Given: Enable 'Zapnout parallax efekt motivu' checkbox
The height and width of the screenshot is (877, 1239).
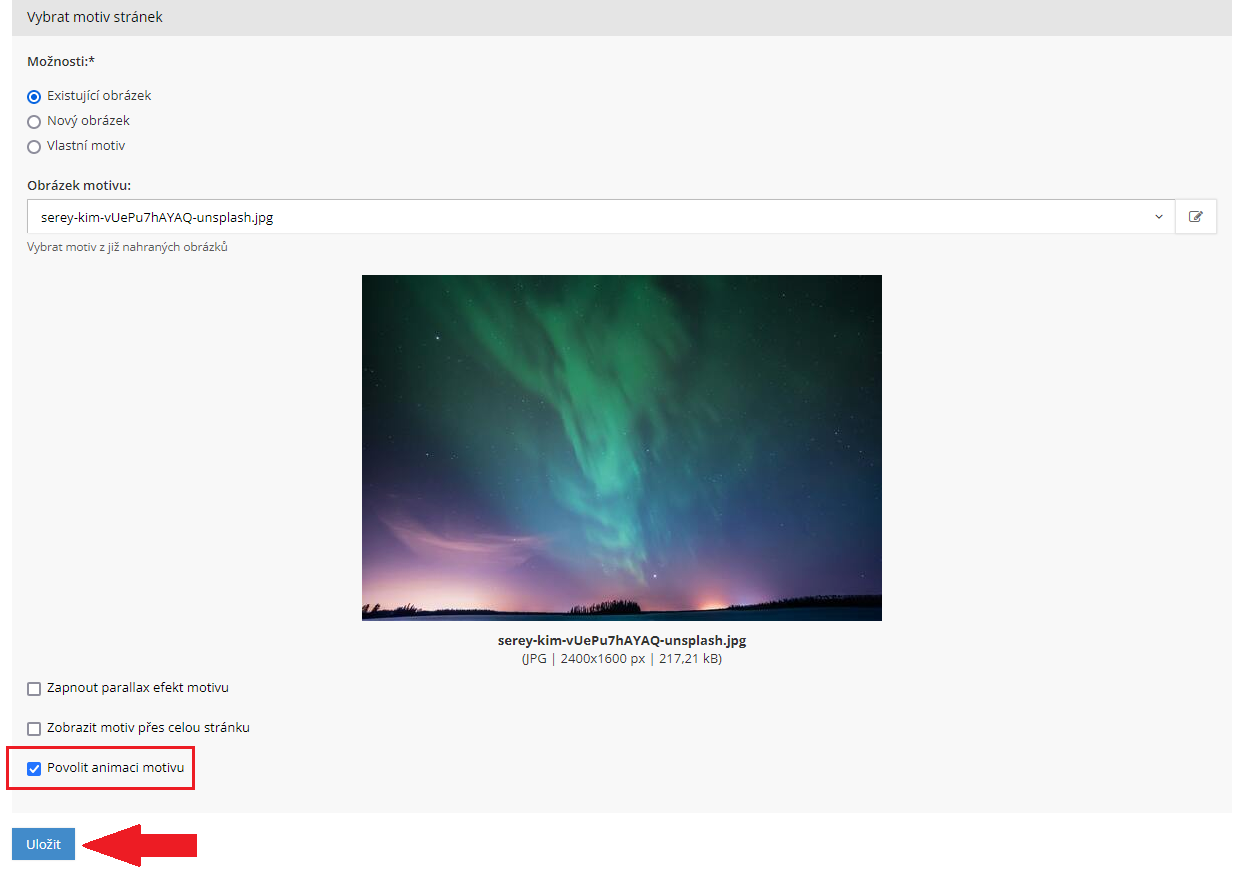Looking at the screenshot, I should click(34, 689).
